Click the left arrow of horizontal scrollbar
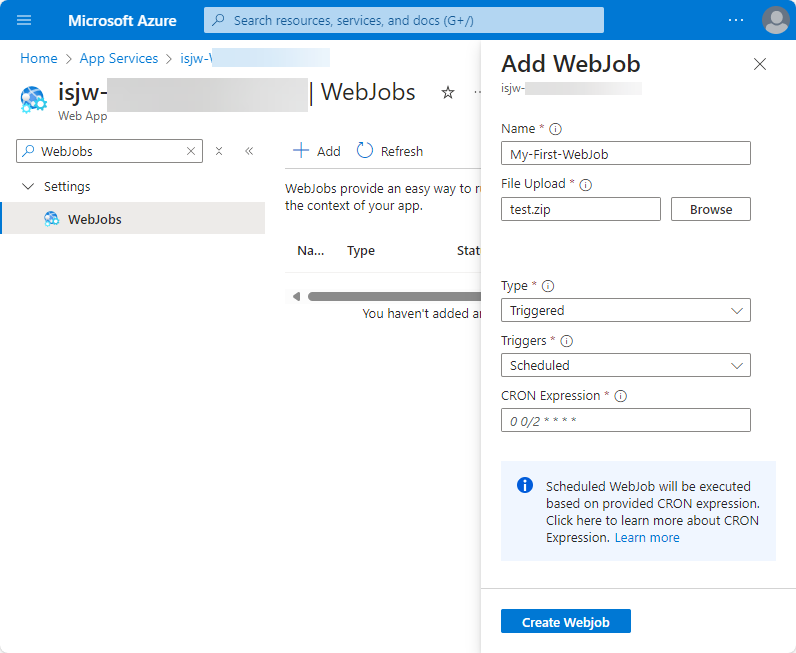 pyautogui.click(x=296, y=297)
